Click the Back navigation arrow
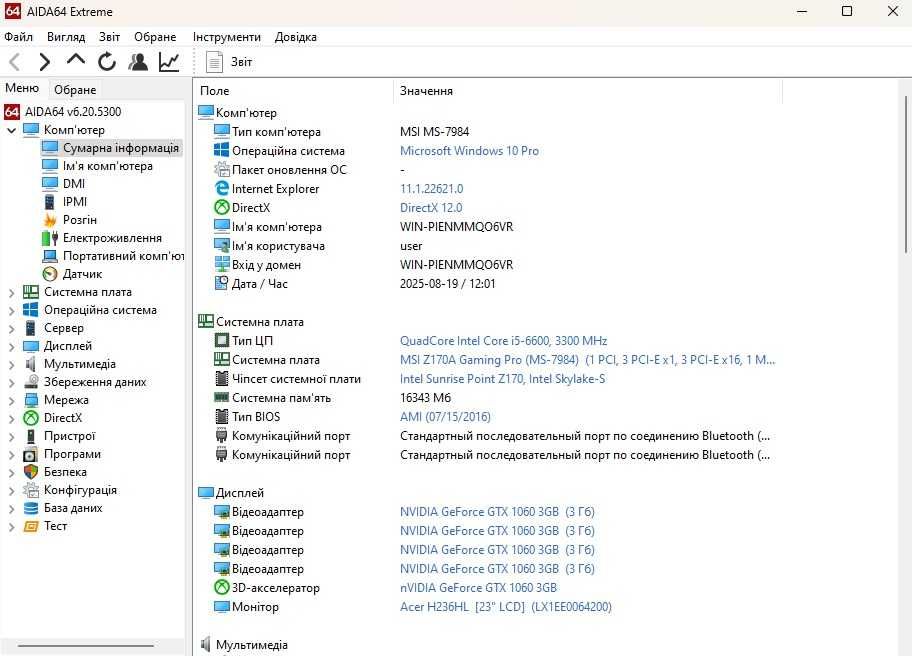Screen dimensions: 912x656 coord(15,62)
